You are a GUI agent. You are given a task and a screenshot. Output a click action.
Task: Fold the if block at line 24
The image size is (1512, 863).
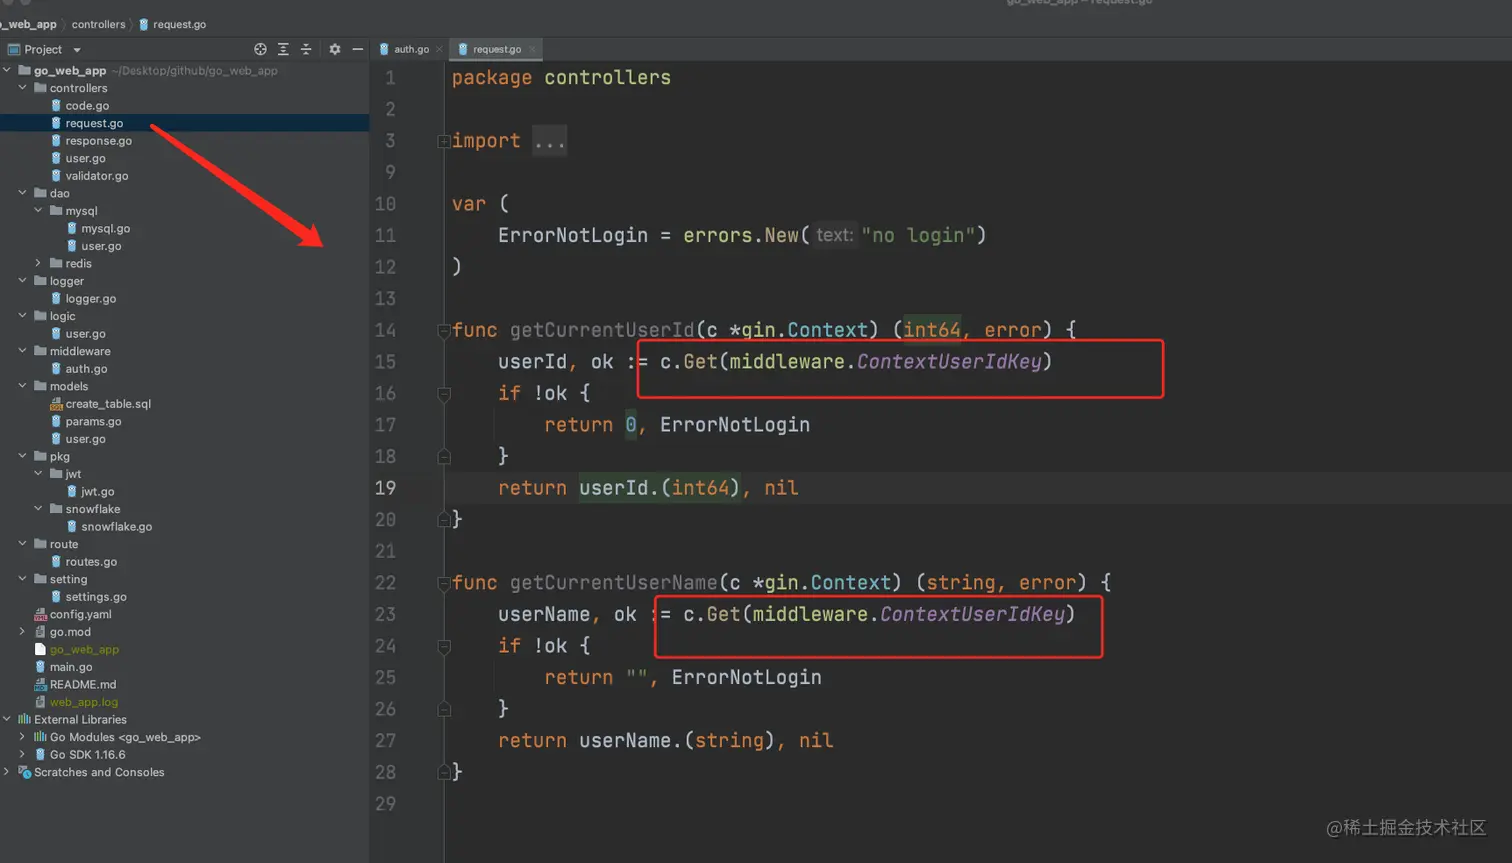pyautogui.click(x=443, y=647)
